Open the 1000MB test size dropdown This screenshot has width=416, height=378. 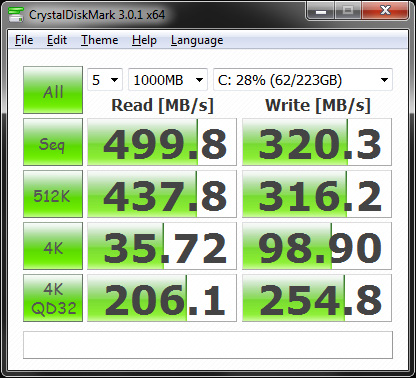(x=168, y=80)
